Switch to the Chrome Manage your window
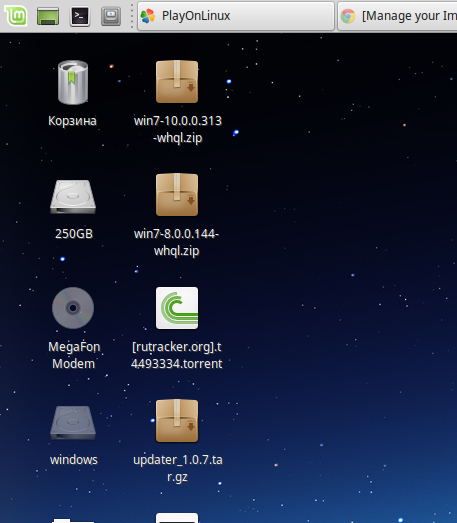Screen dimensions: 457x523 [x=397, y=16]
